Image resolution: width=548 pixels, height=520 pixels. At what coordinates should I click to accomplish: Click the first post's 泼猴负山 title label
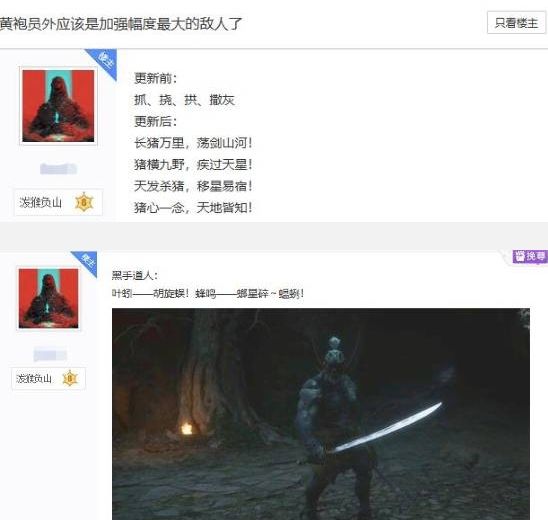[x=41, y=202]
